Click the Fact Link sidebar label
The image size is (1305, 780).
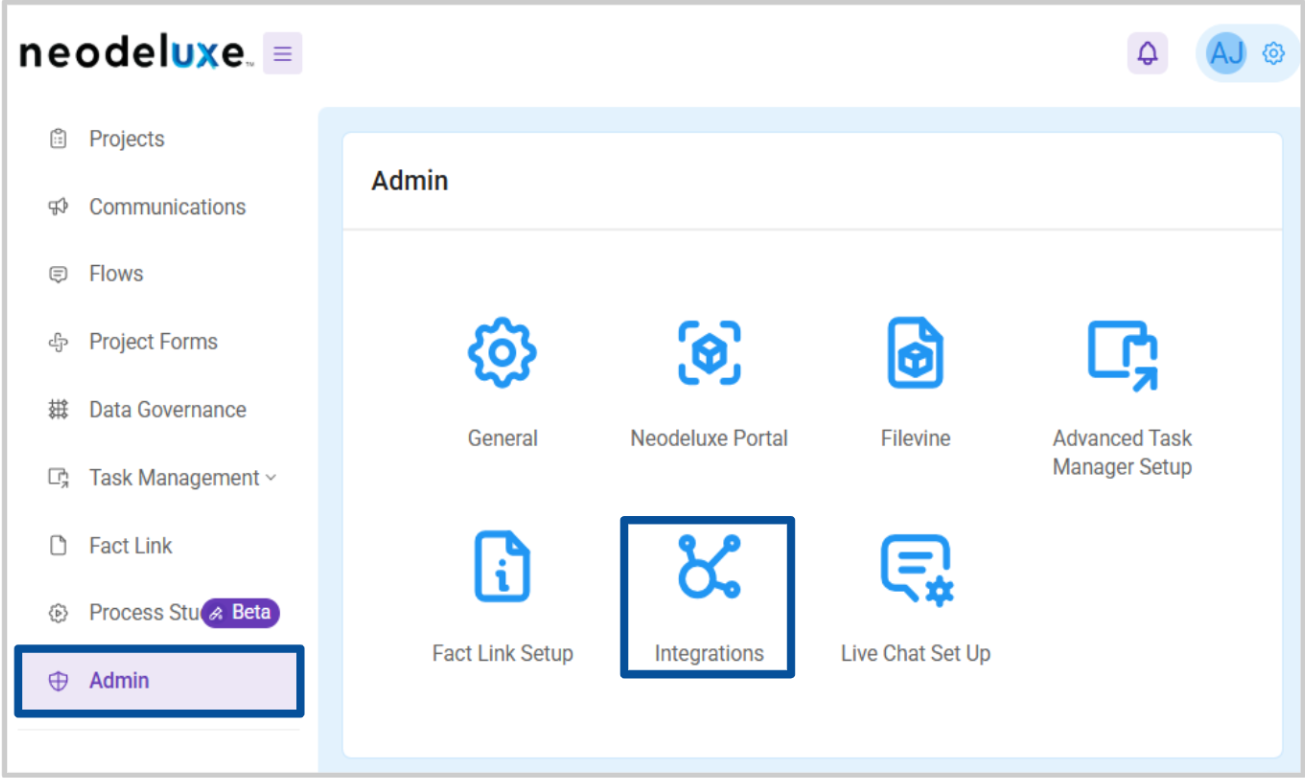(130, 546)
